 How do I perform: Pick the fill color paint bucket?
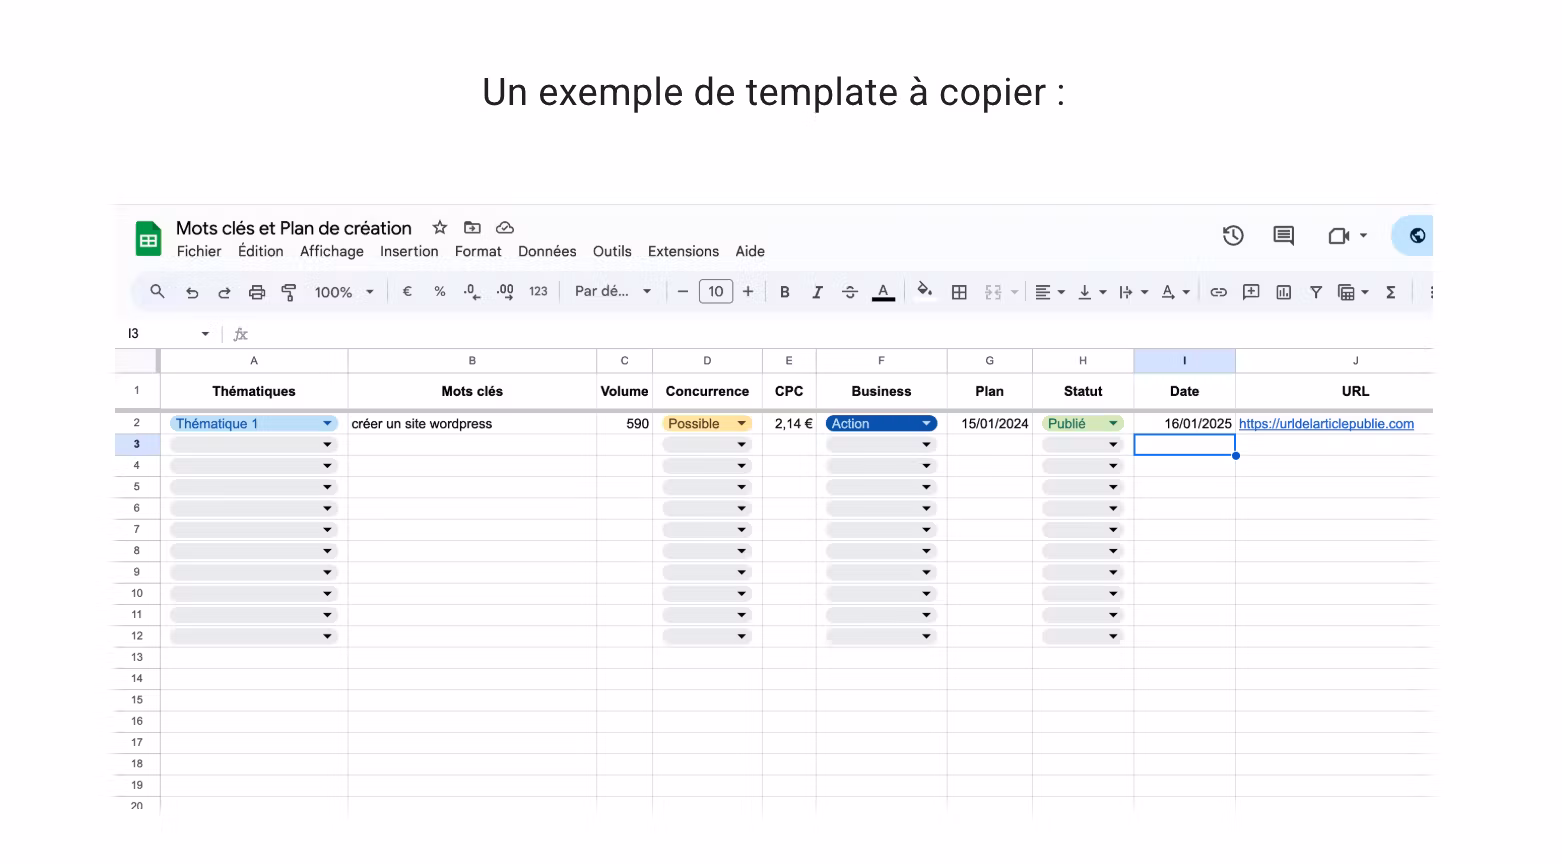point(925,291)
